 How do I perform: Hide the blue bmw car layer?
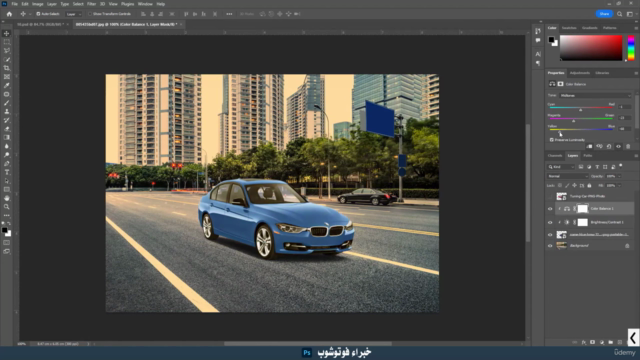click(550, 235)
